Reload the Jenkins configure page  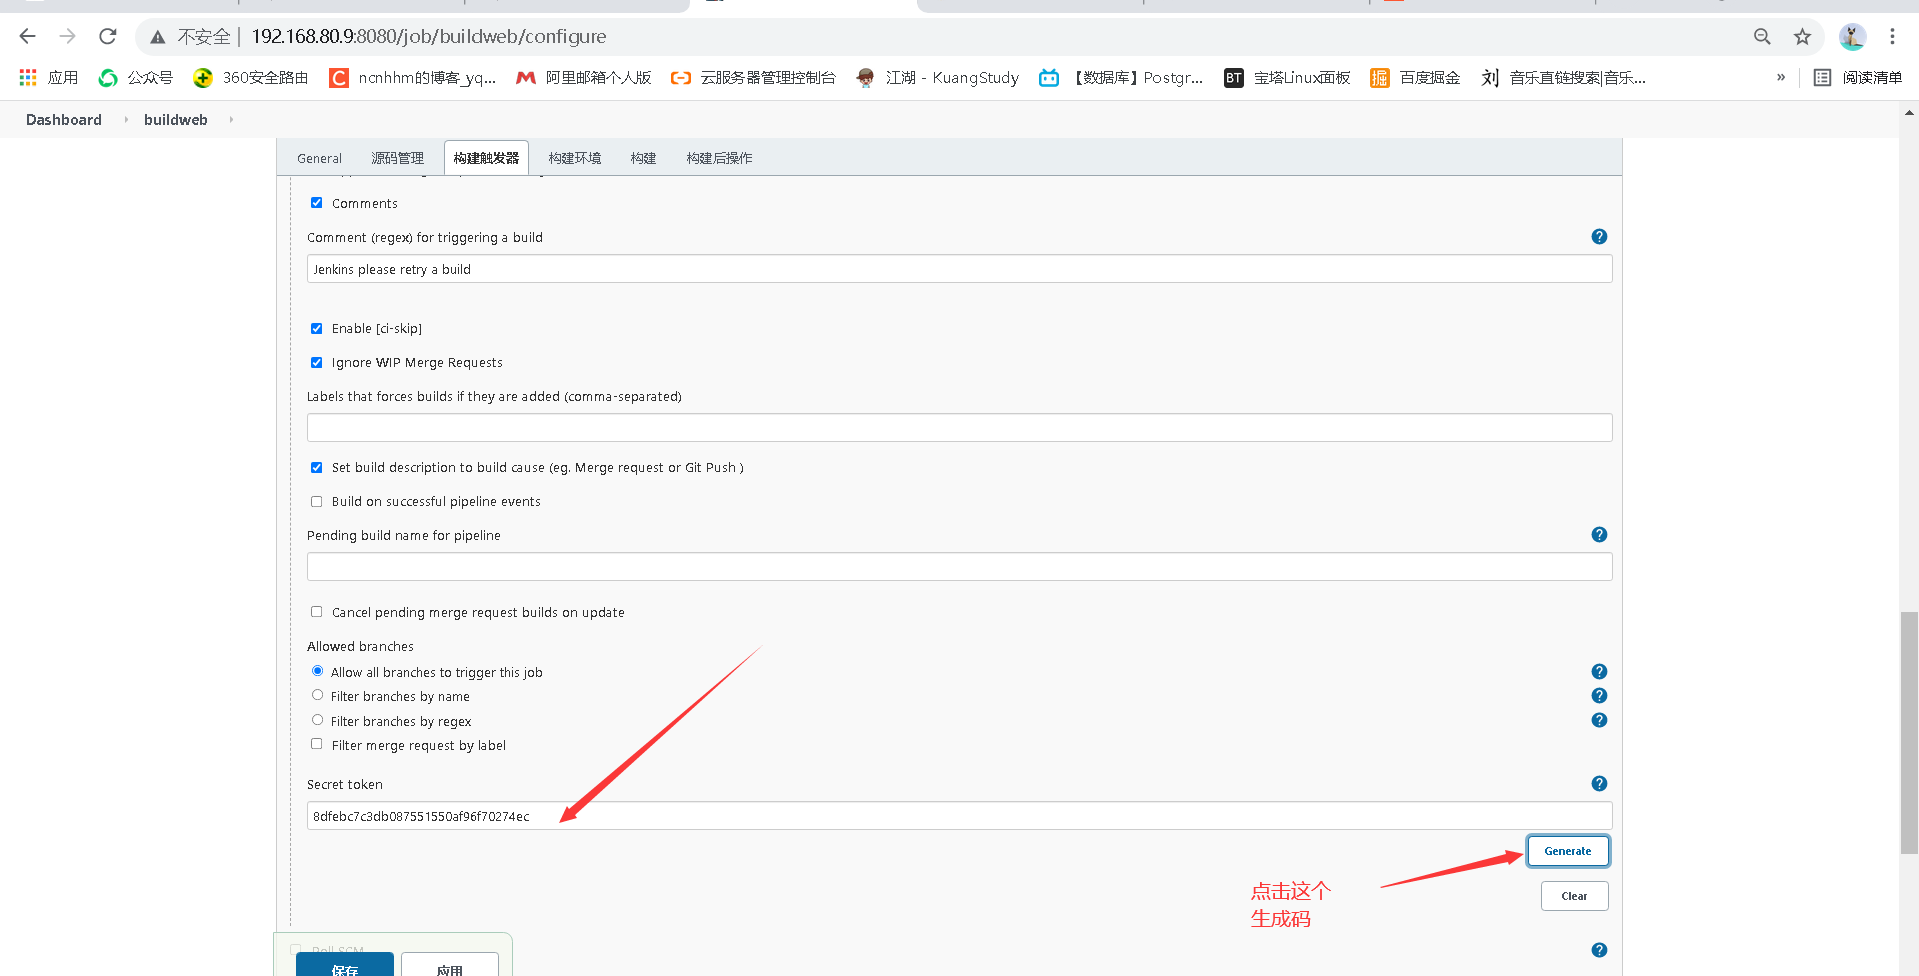pos(107,36)
